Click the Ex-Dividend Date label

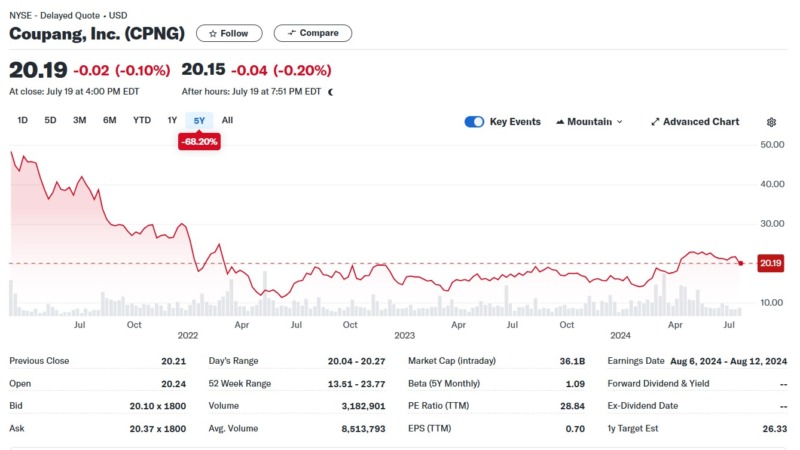[642, 406]
